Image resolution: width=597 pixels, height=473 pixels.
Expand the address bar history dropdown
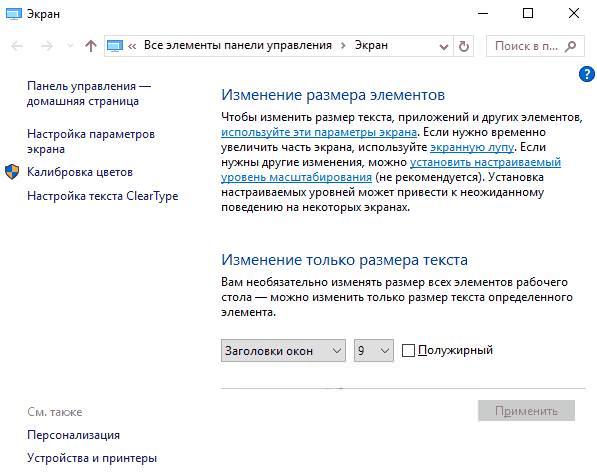click(x=444, y=46)
